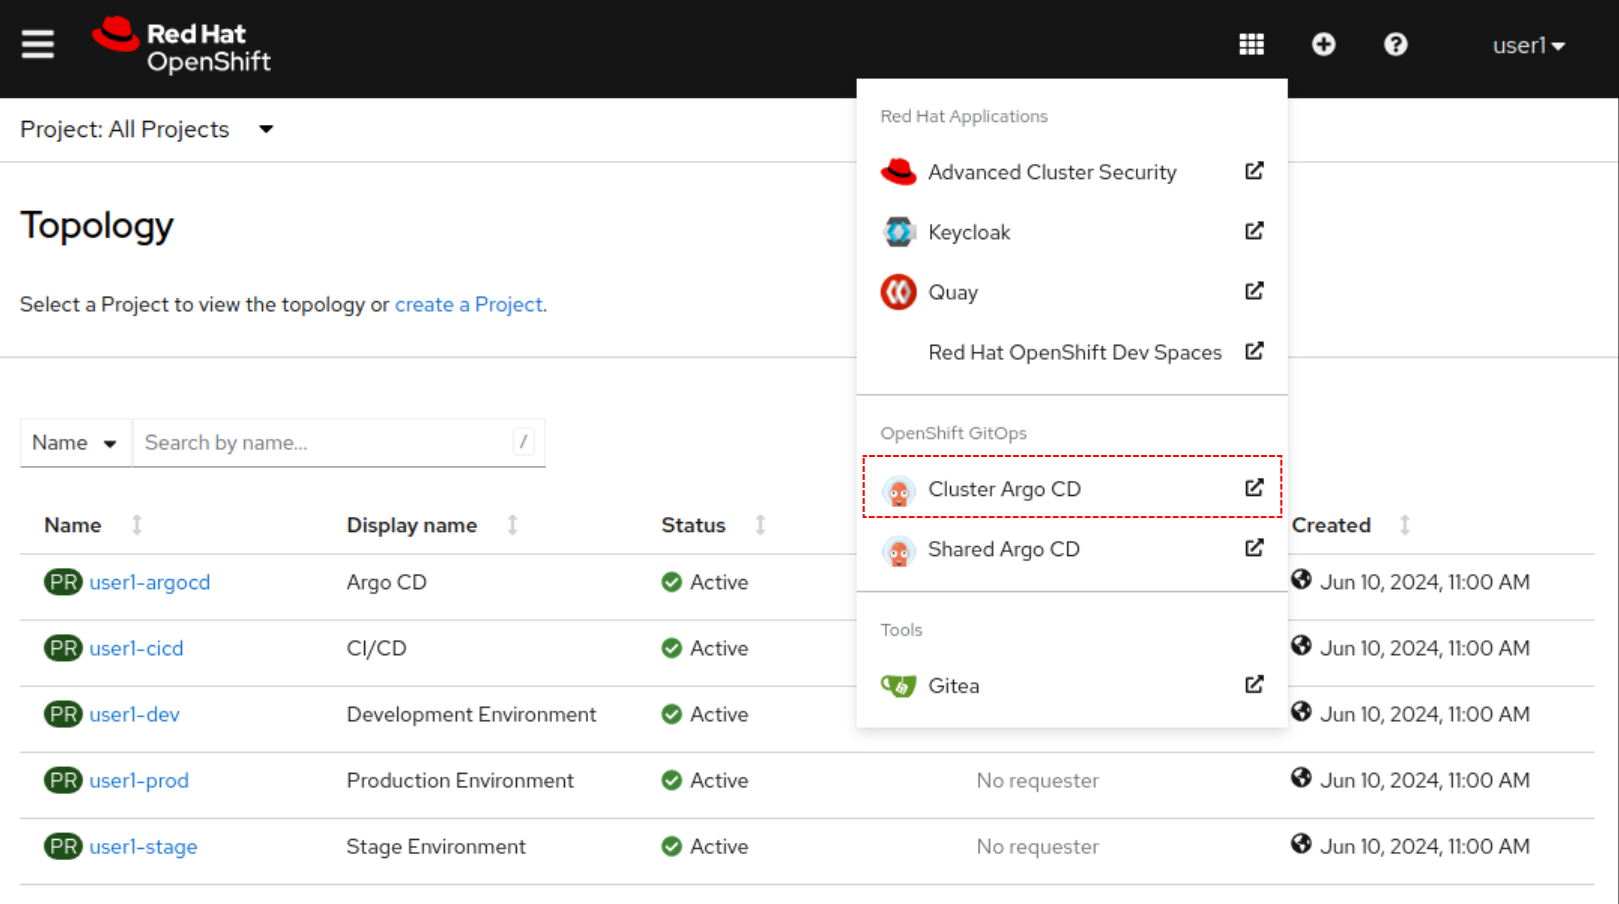This screenshot has width=1619, height=904.
Task: Click the Topology page heading
Action: click(x=97, y=226)
